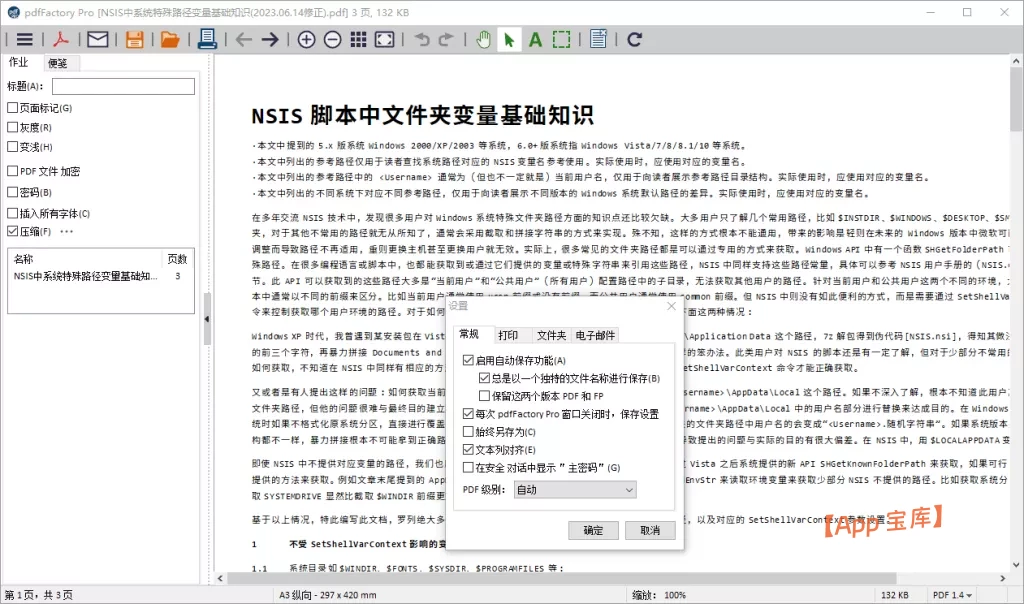Enable the 灰度 checkbox in the left panel

tap(12, 128)
